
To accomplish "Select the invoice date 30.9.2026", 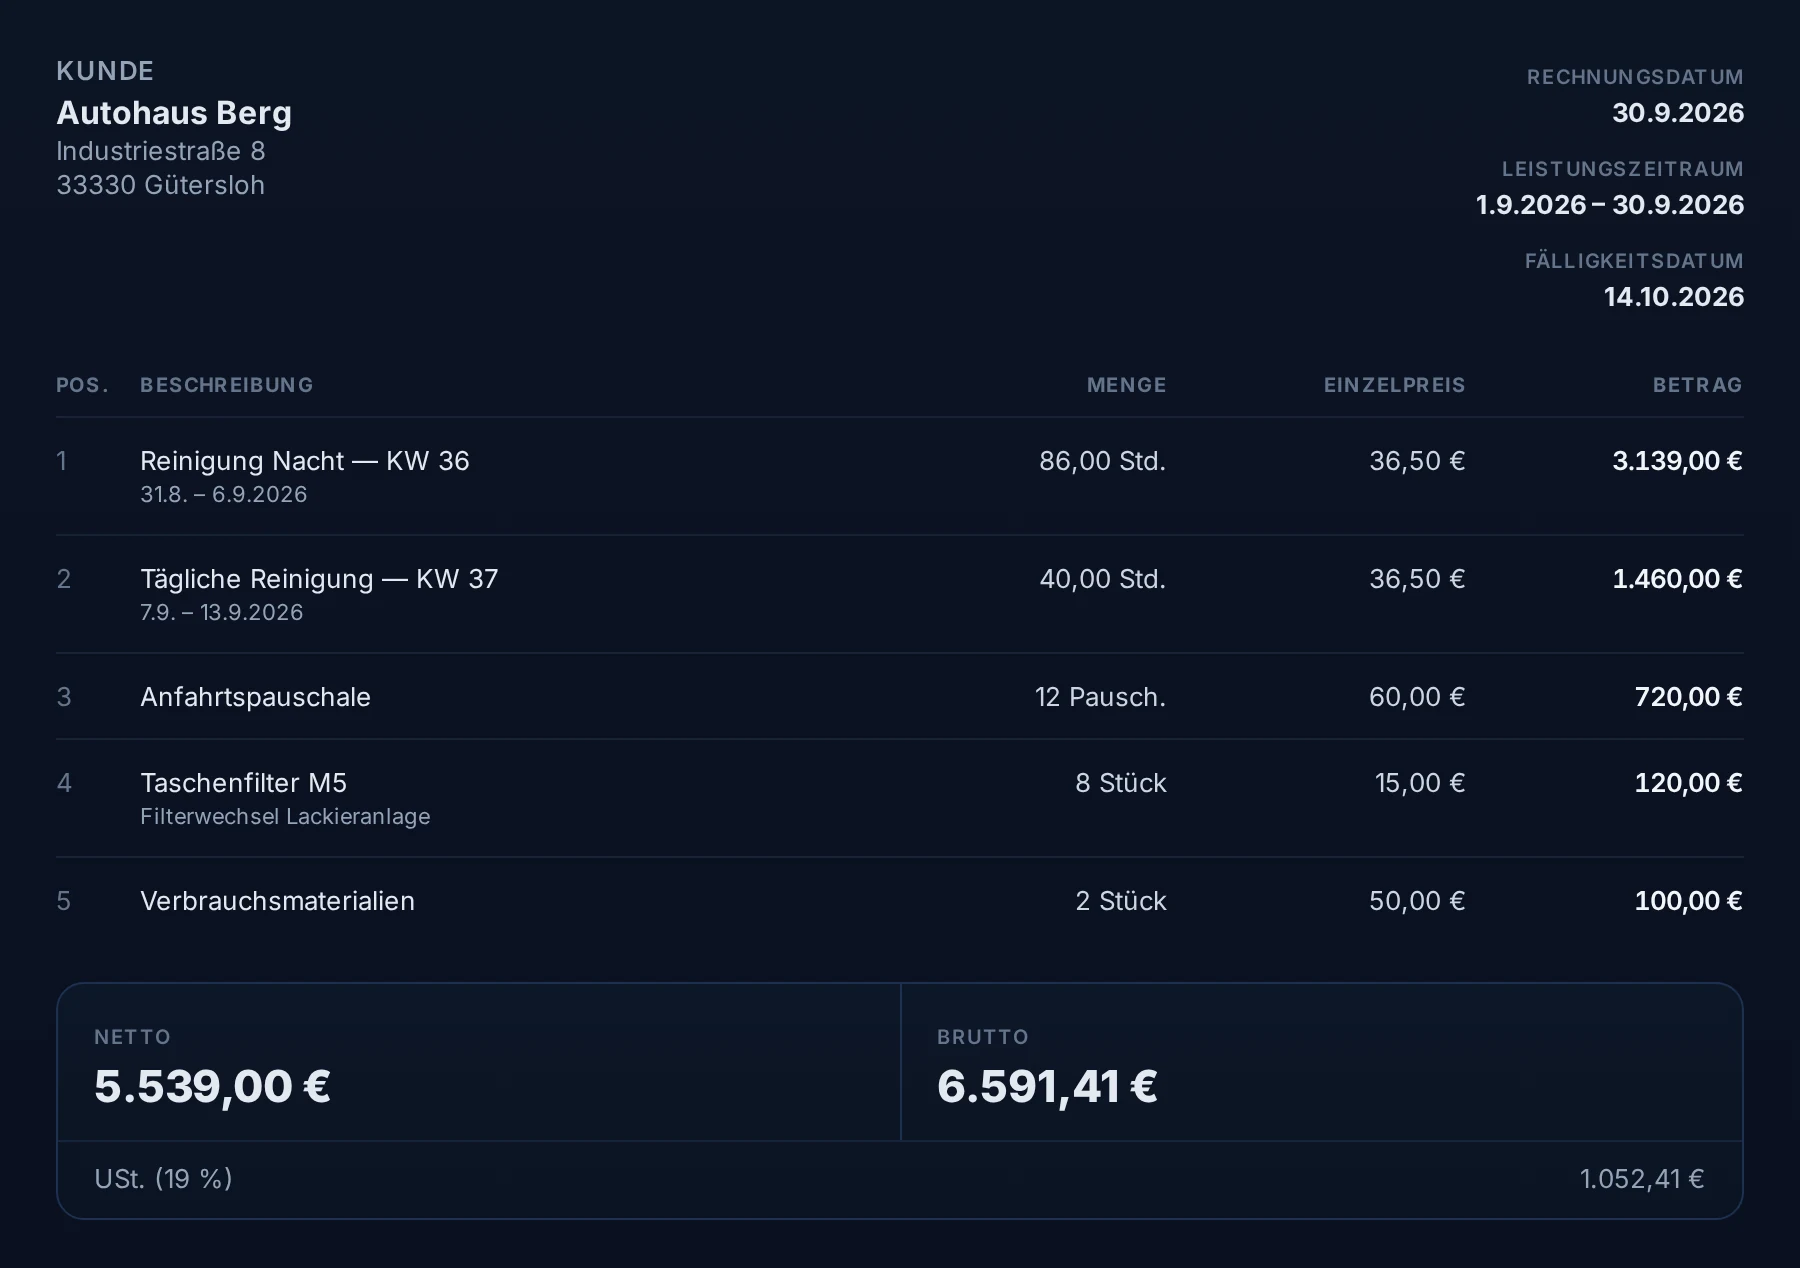I will [x=1678, y=113].
